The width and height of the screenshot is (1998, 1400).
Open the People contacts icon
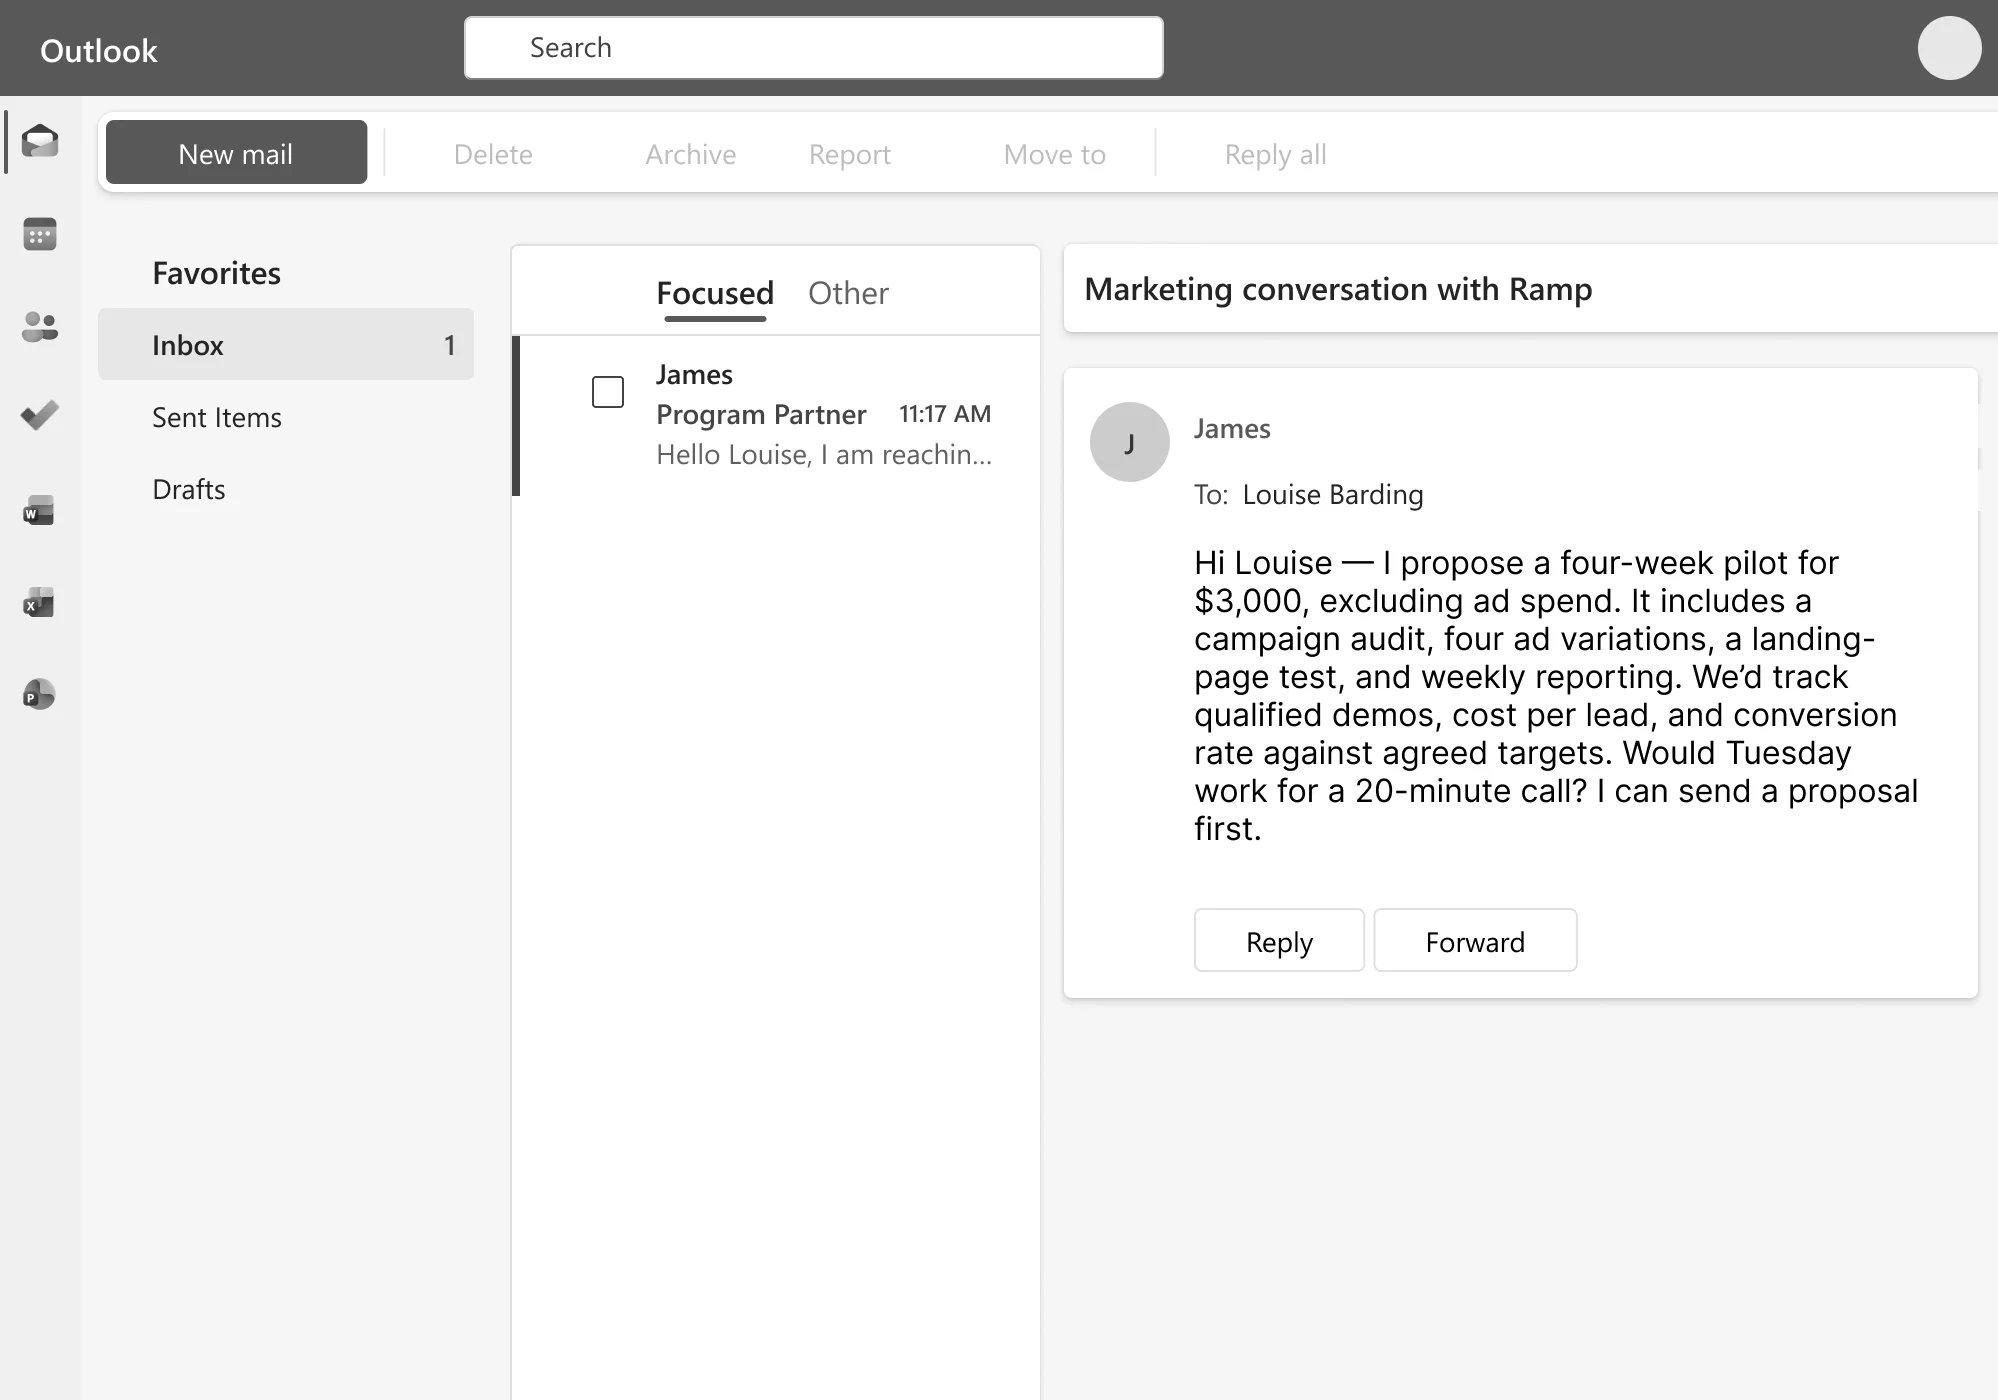pyautogui.click(x=40, y=326)
